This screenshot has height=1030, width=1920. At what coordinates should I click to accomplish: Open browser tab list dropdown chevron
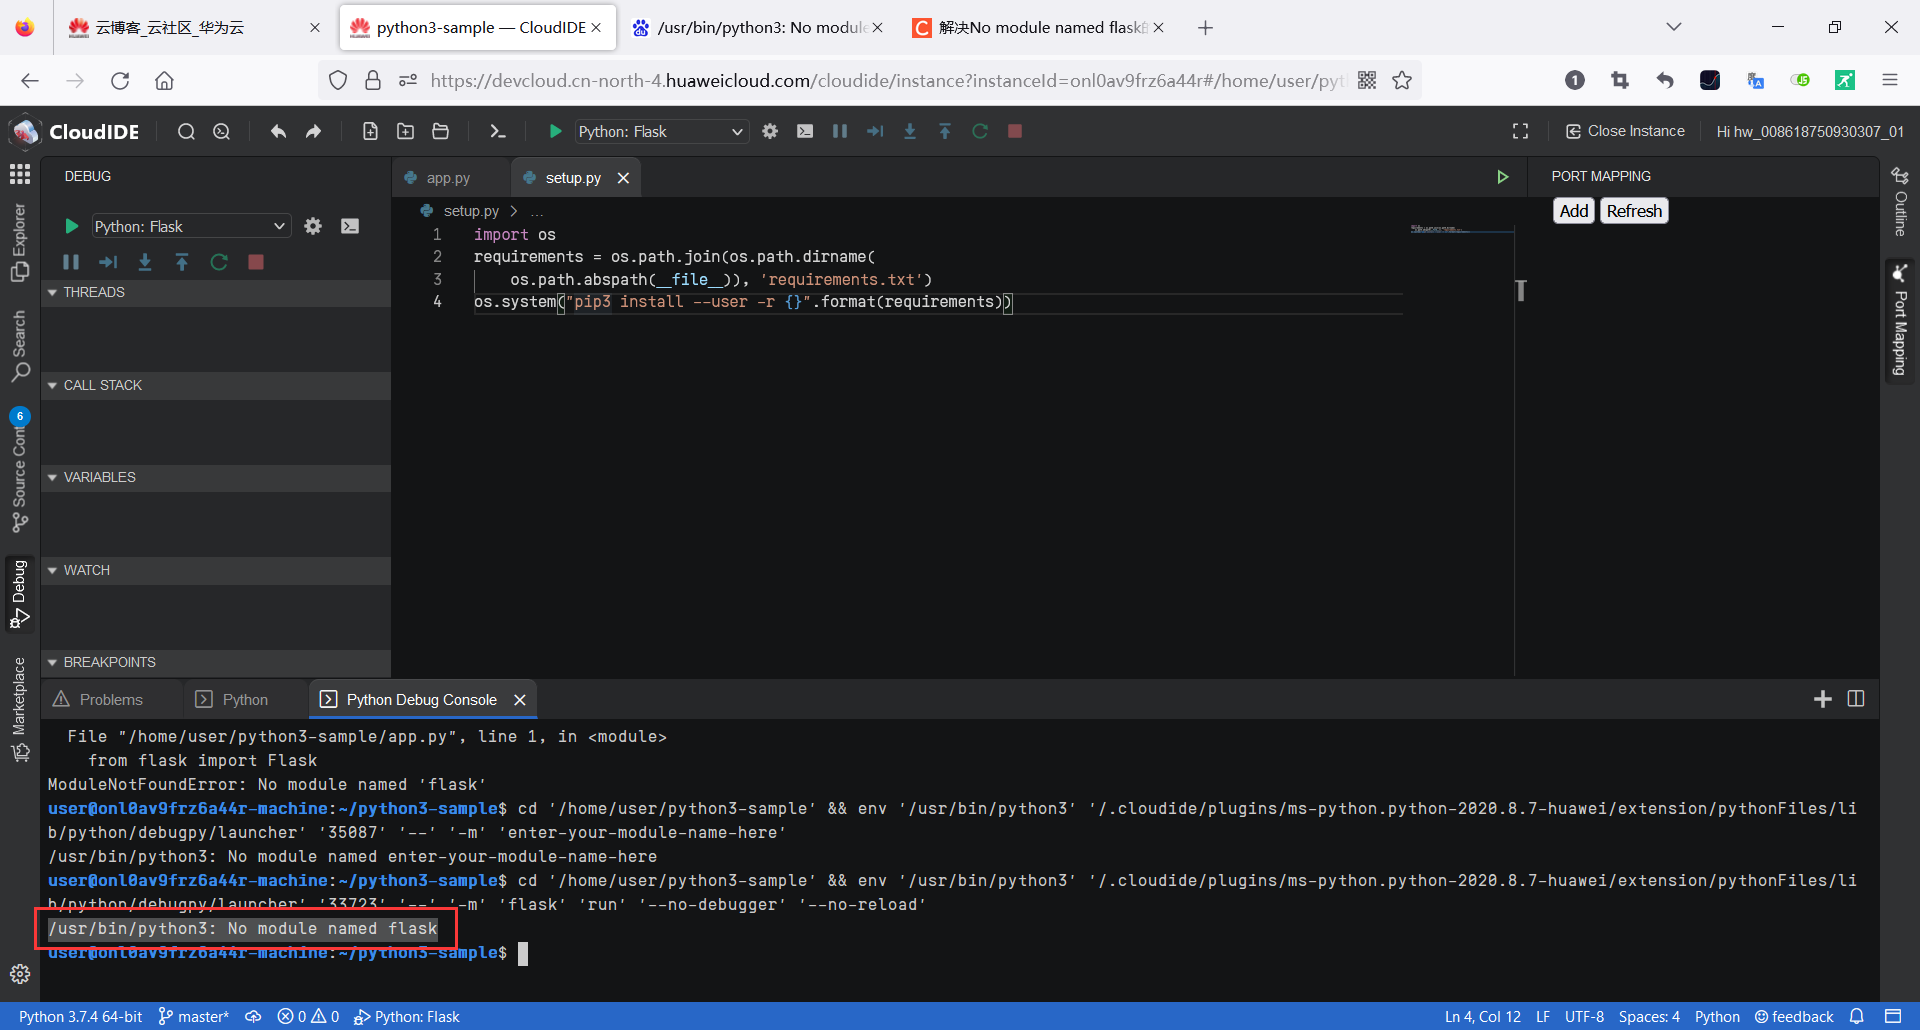[x=1674, y=27]
